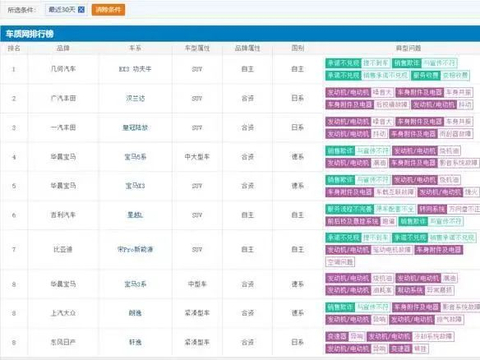This screenshot has width=480, height=360.
Task: Open the 宝马3系 car series link
Action: click(135, 284)
